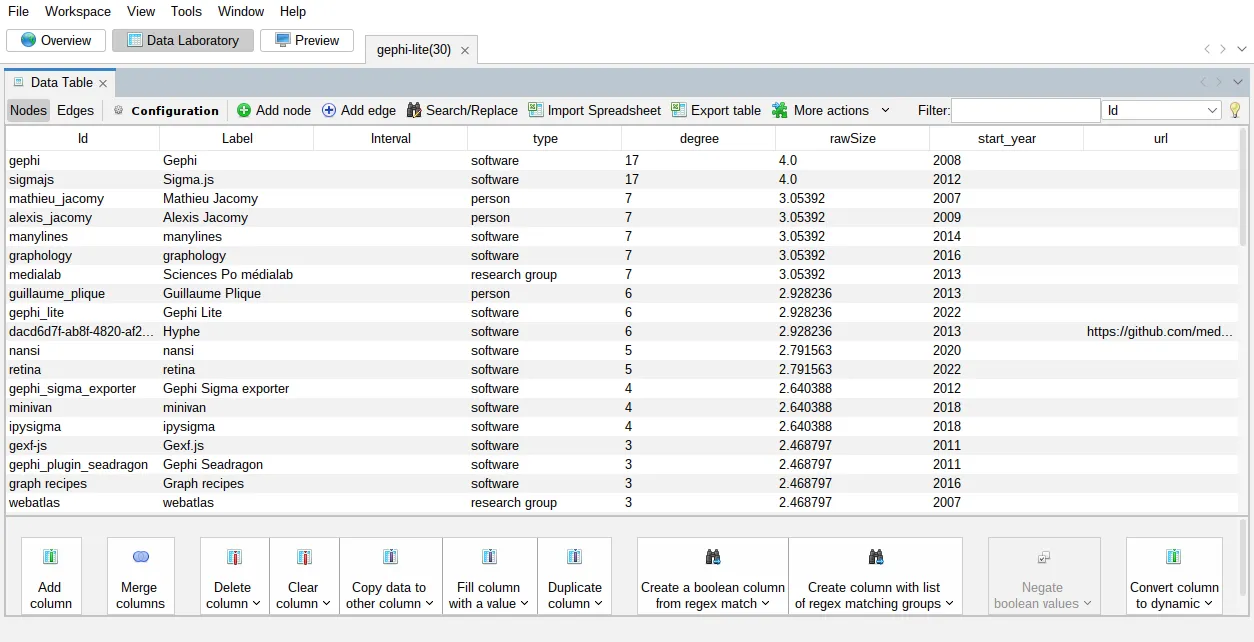
Task: Click the Filter text input field
Action: click(x=1025, y=111)
